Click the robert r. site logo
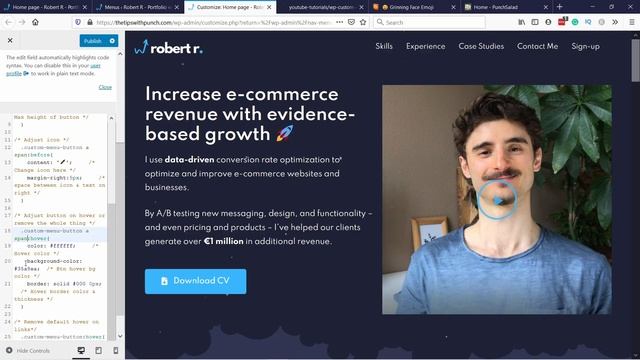 pyautogui.click(x=168, y=48)
